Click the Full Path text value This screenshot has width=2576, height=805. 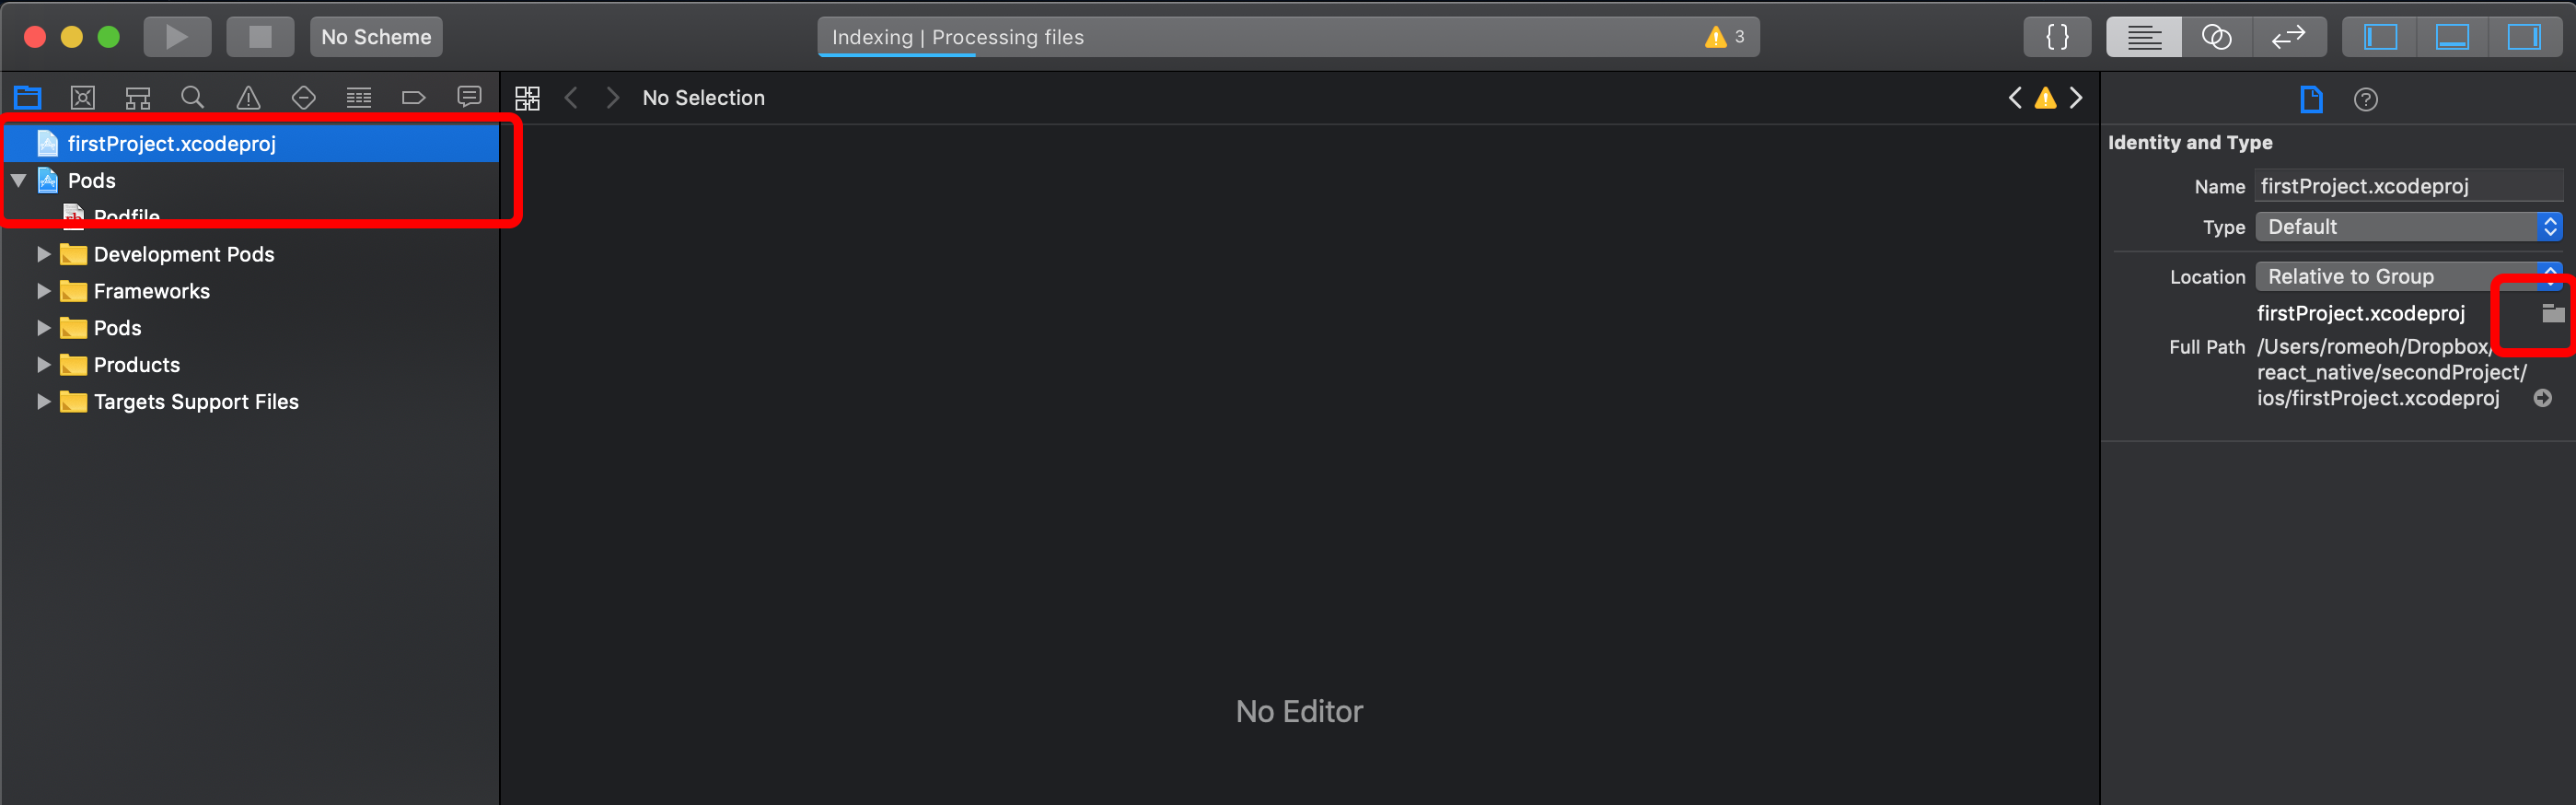click(2392, 372)
